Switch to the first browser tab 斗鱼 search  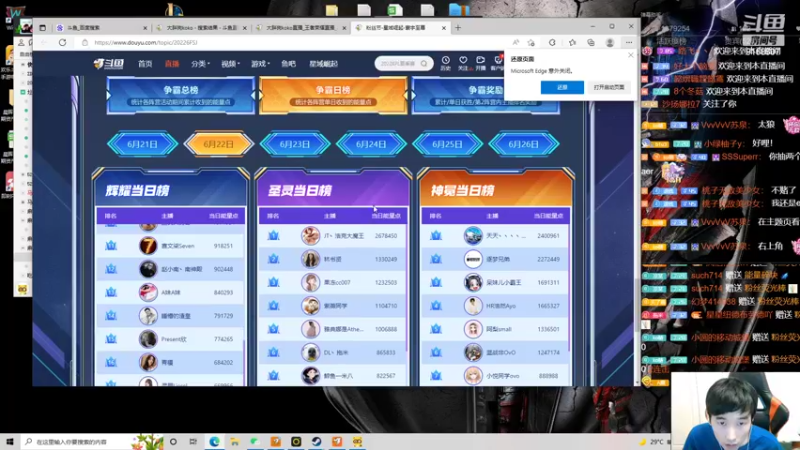coord(101,28)
